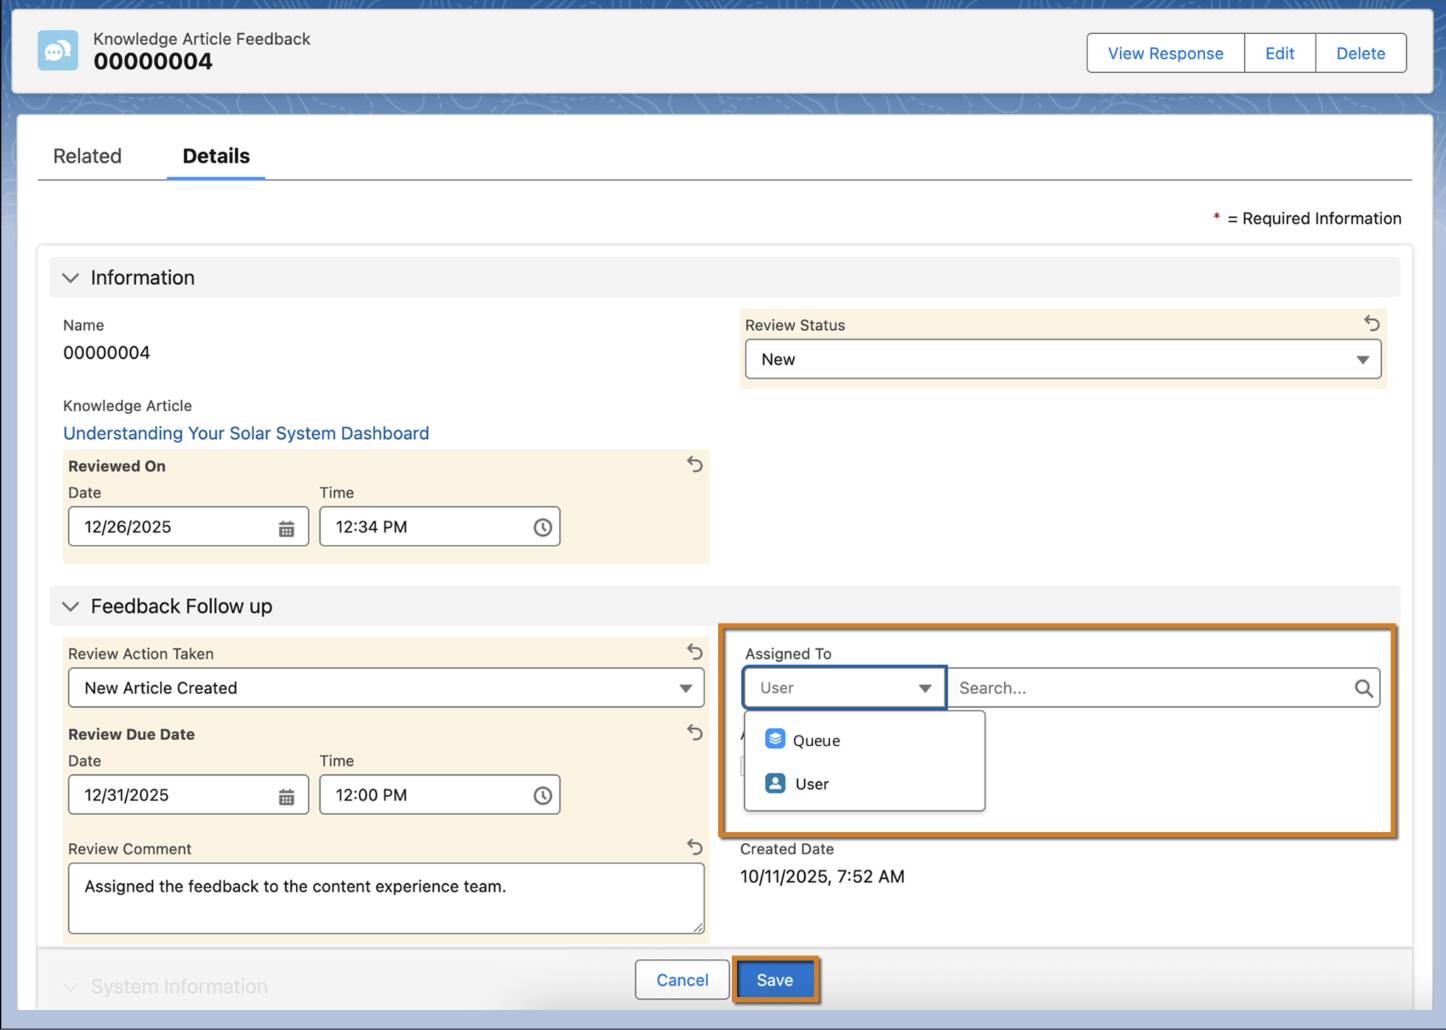Click the Reviewed On date field
The width and height of the screenshot is (1446, 1030).
(x=188, y=527)
